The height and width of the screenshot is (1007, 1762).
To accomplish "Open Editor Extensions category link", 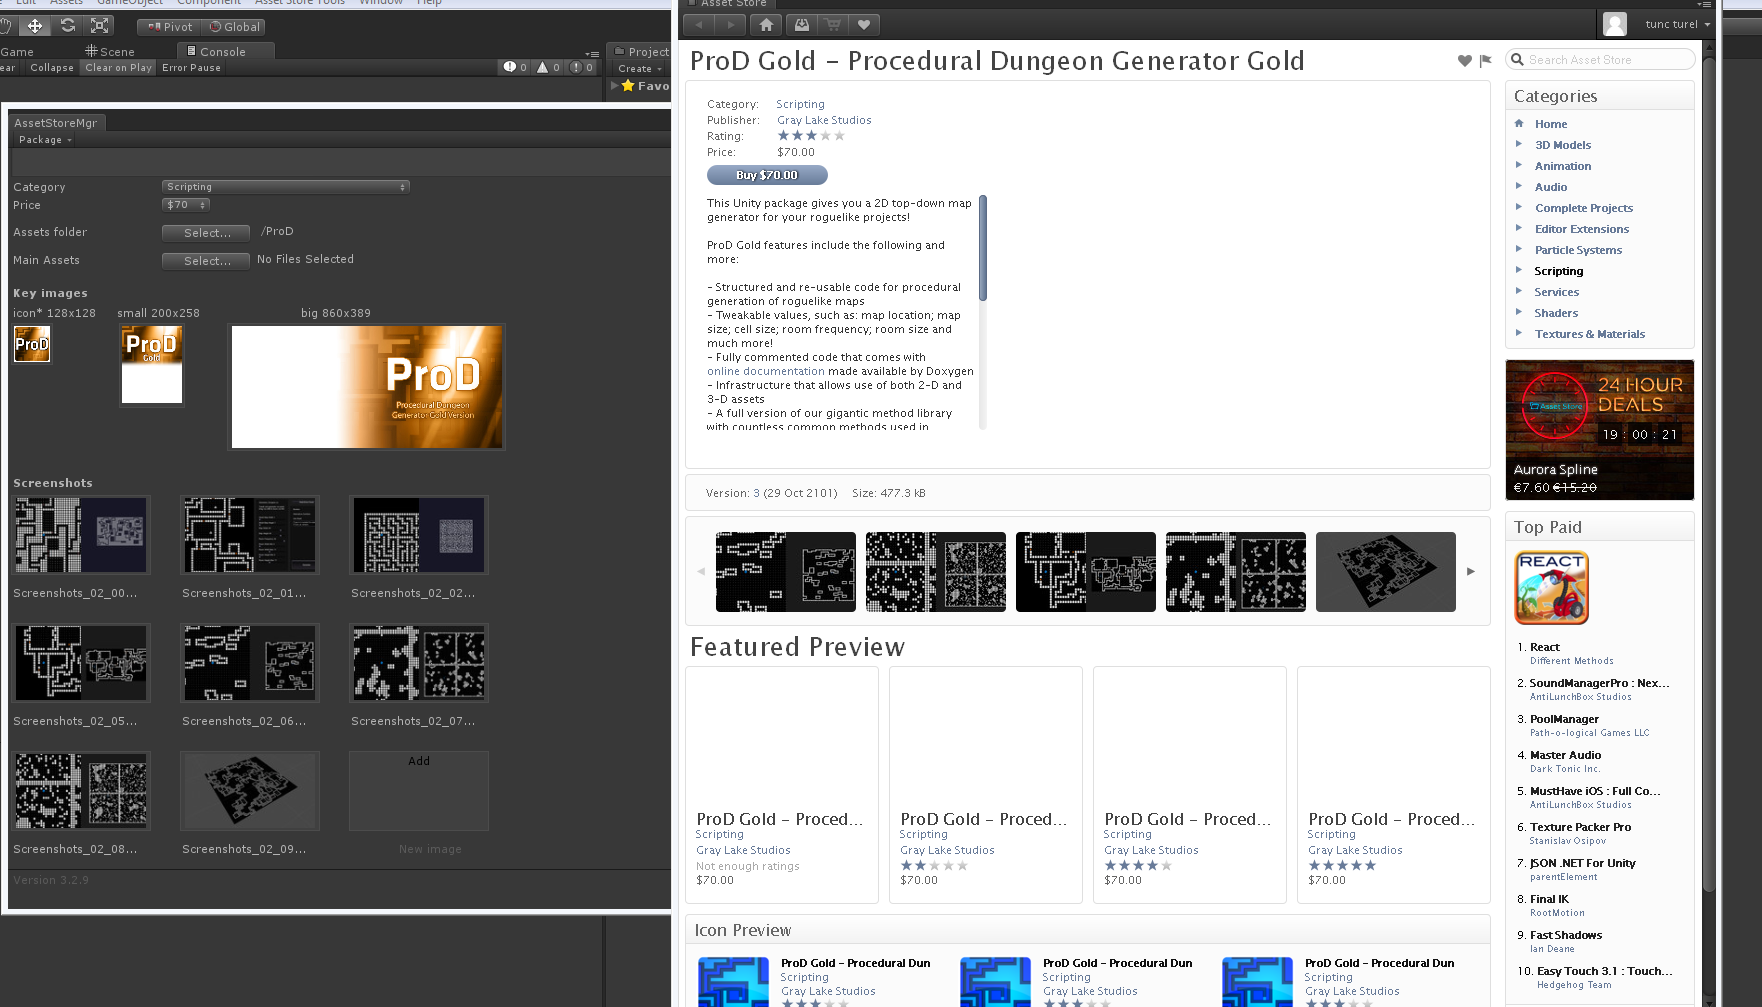I will pos(1582,229).
